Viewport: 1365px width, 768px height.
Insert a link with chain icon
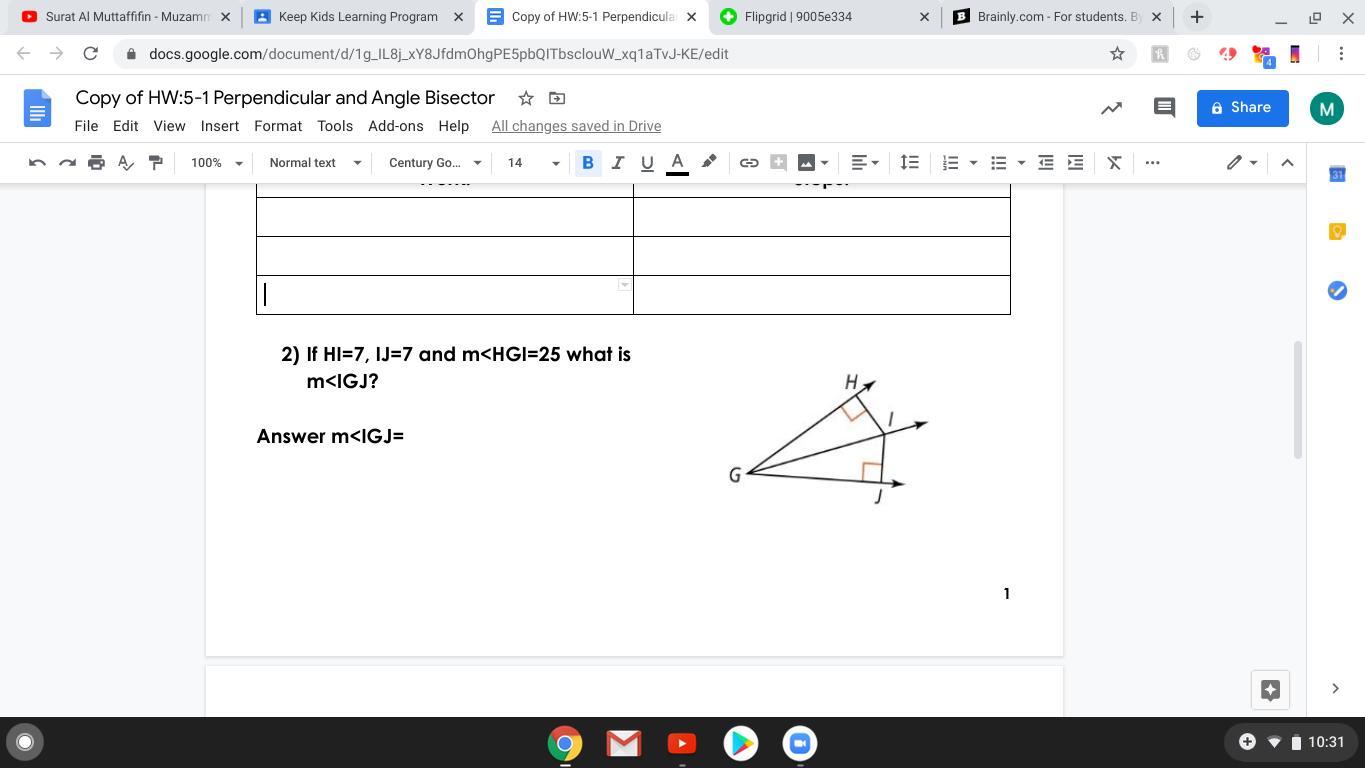click(x=749, y=163)
